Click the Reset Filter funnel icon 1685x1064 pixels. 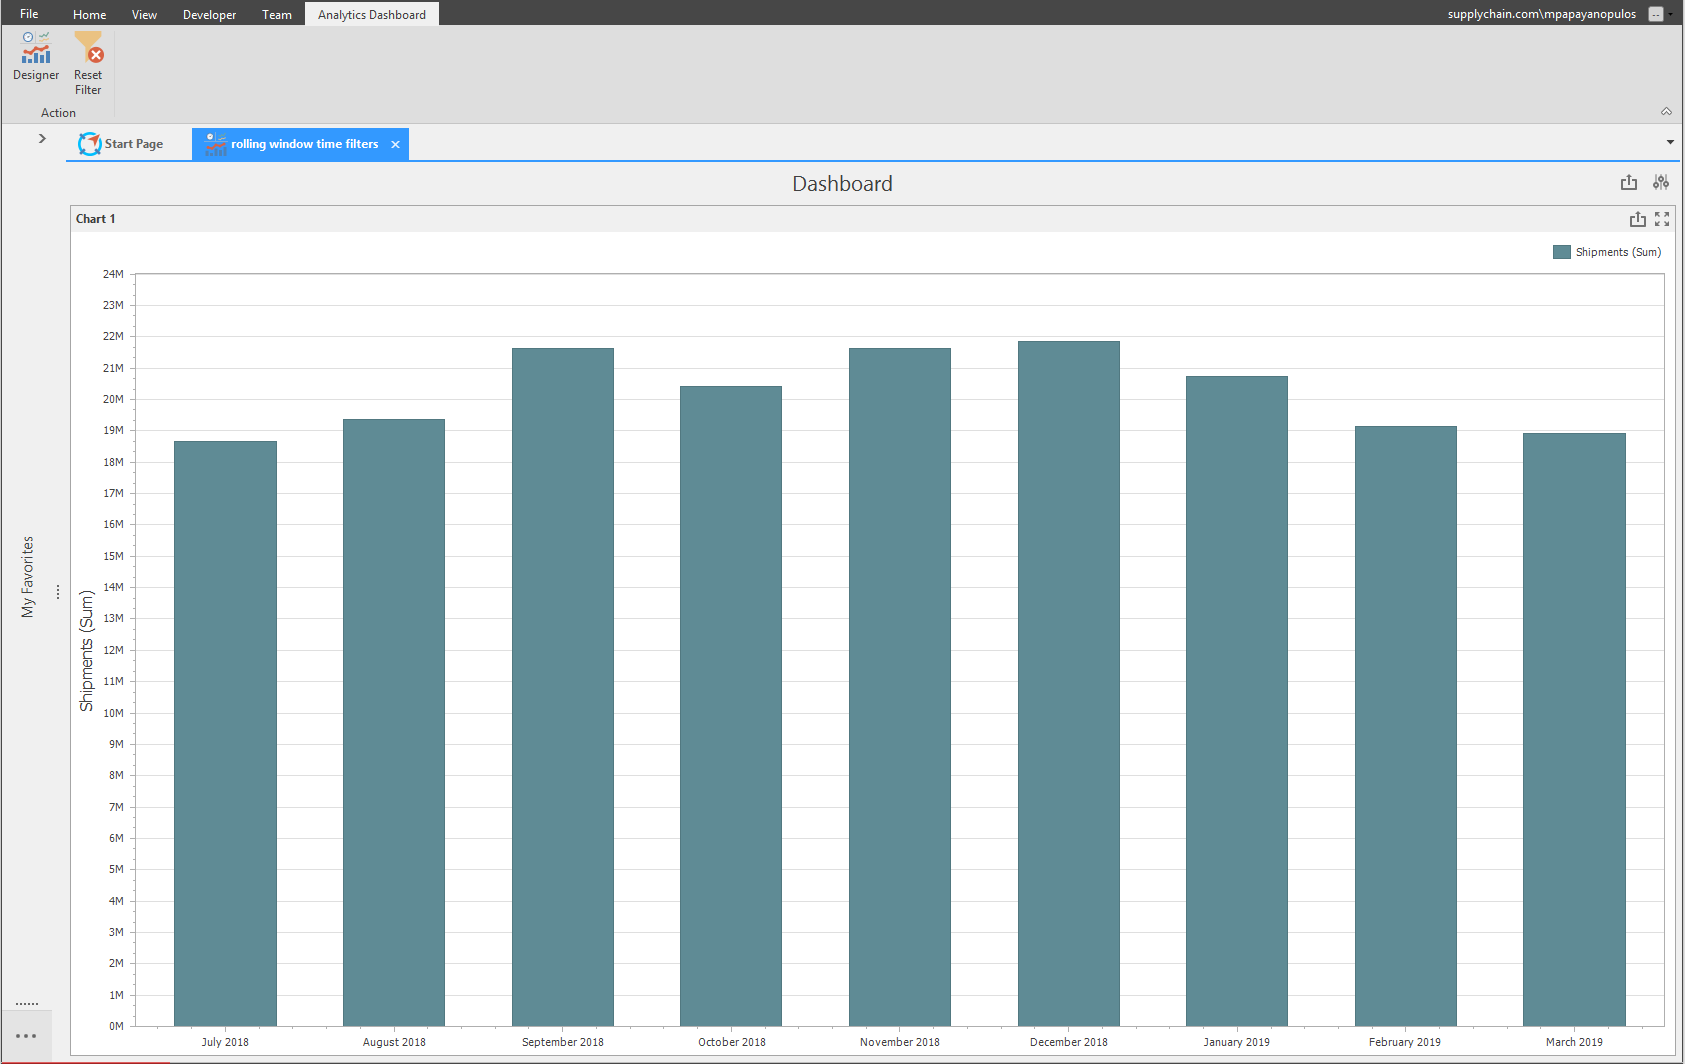click(x=88, y=47)
